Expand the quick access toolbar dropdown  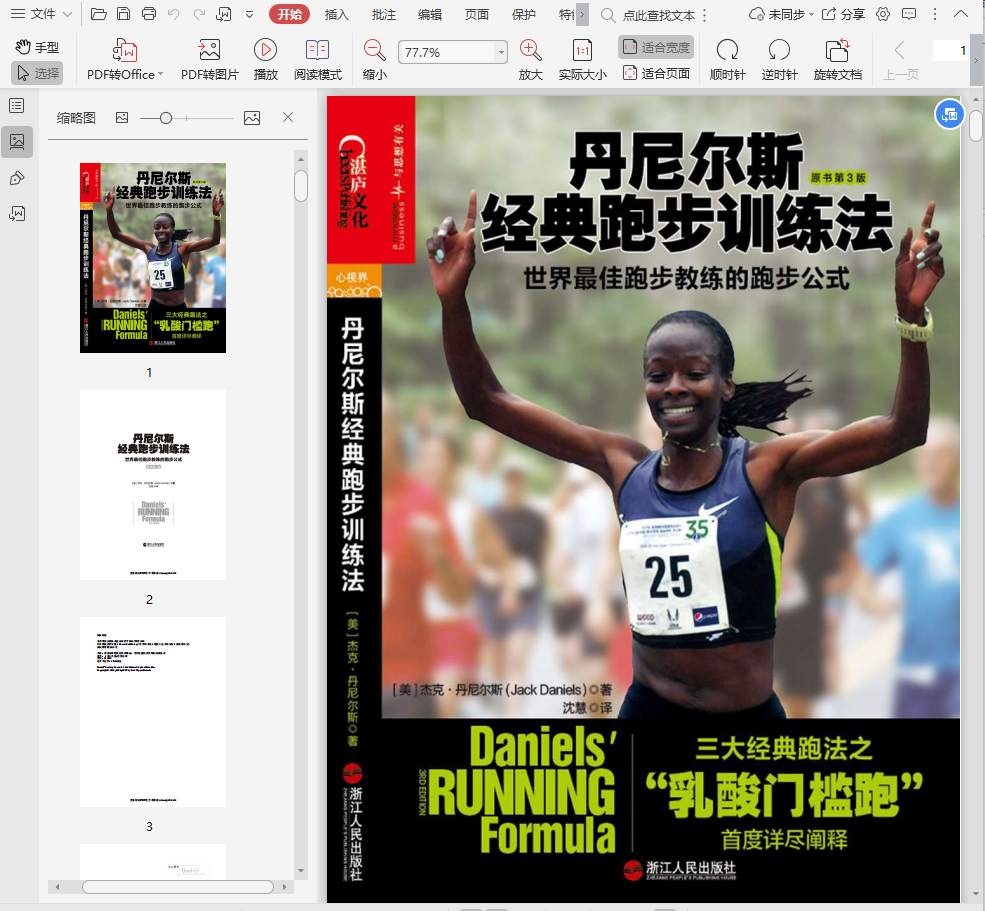pyautogui.click(x=249, y=14)
